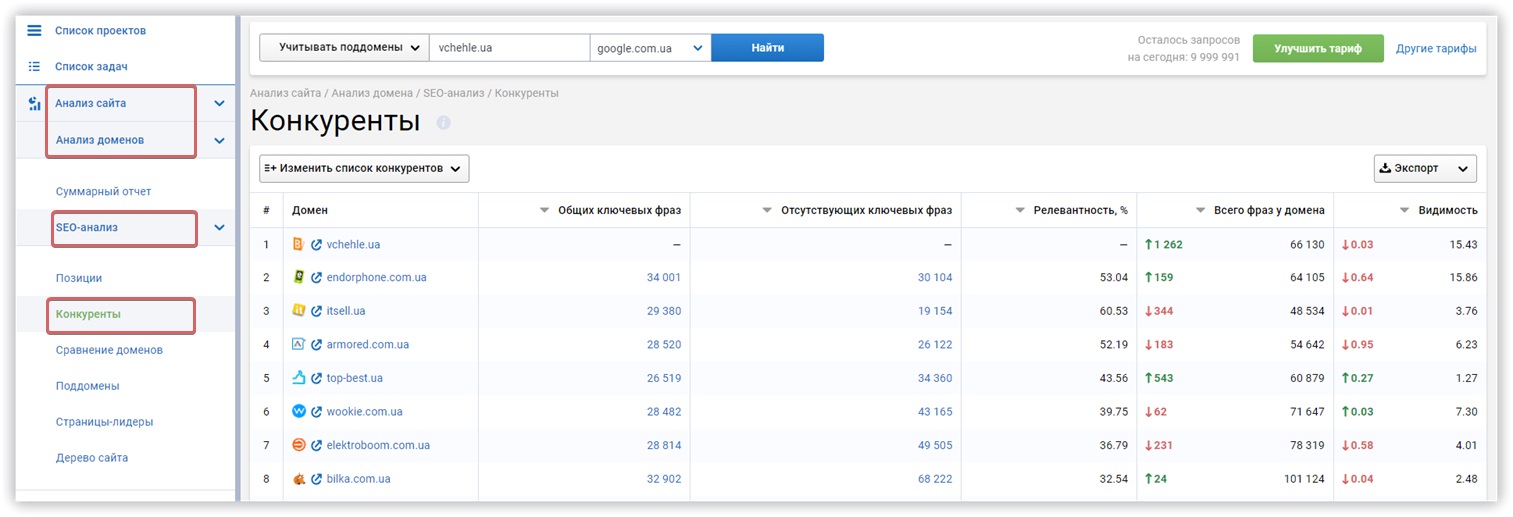Click common phrases value 29 380
The height and width of the screenshot is (517, 1513).
(x=664, y=311)
